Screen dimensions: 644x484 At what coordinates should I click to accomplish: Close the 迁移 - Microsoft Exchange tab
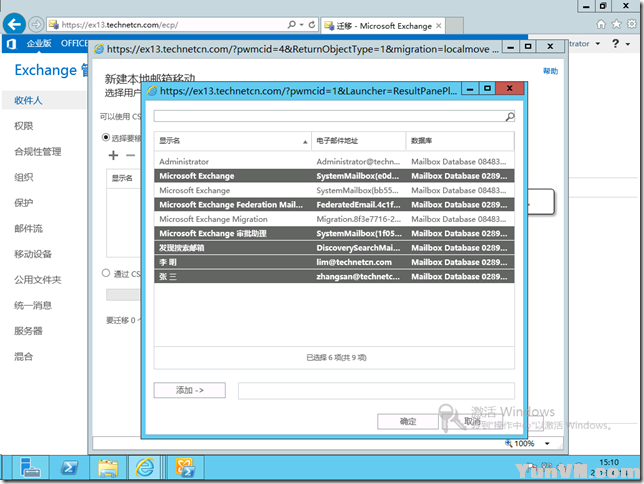439,26
